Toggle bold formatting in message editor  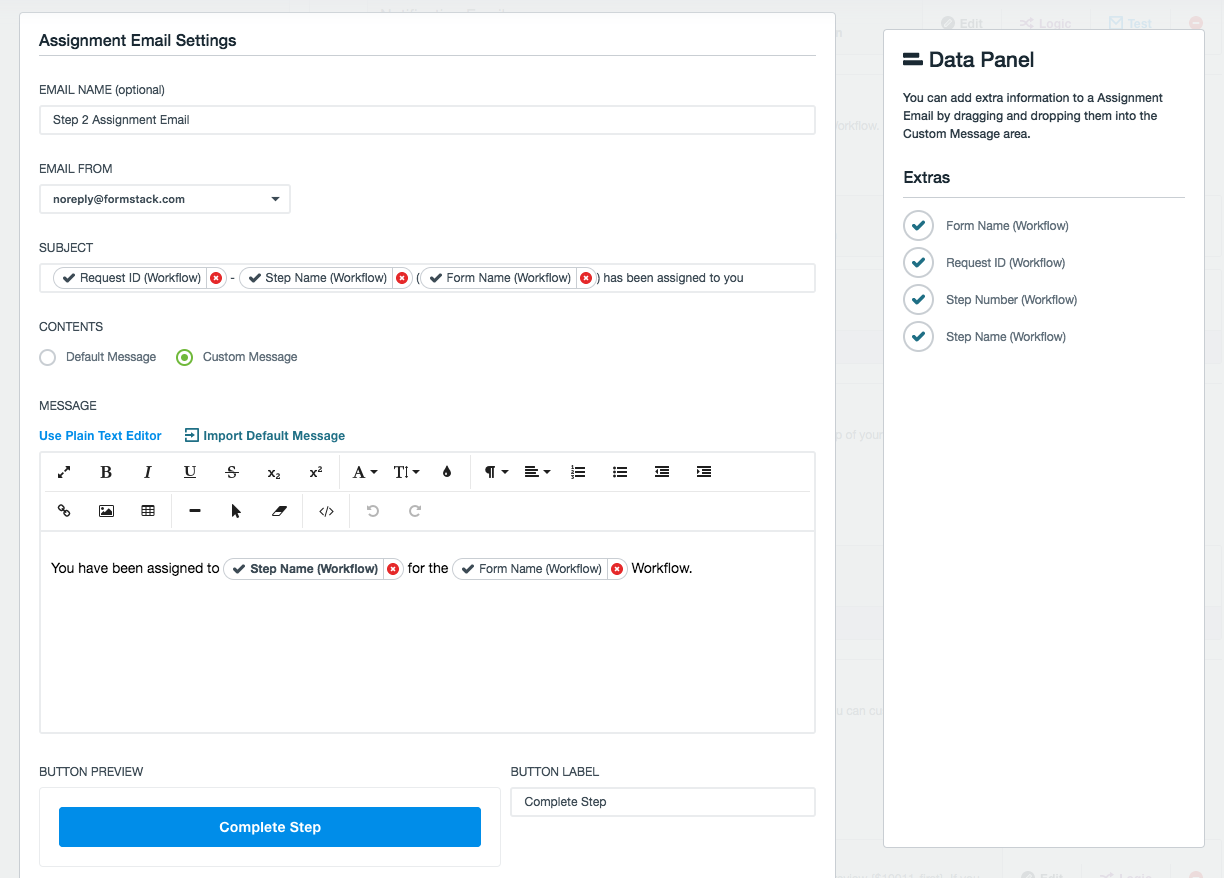click(106, 472)
